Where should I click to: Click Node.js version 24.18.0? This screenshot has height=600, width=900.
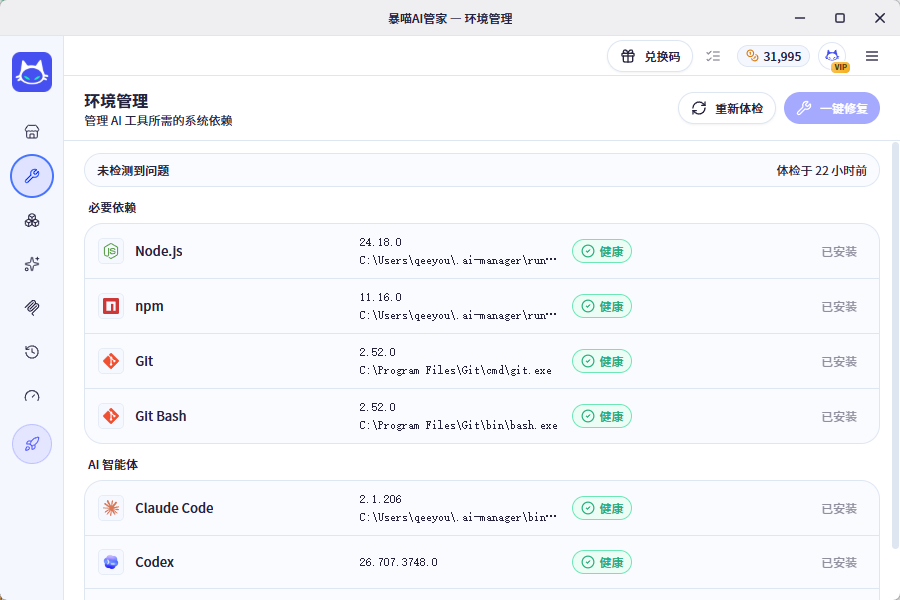tap(381, 242)
